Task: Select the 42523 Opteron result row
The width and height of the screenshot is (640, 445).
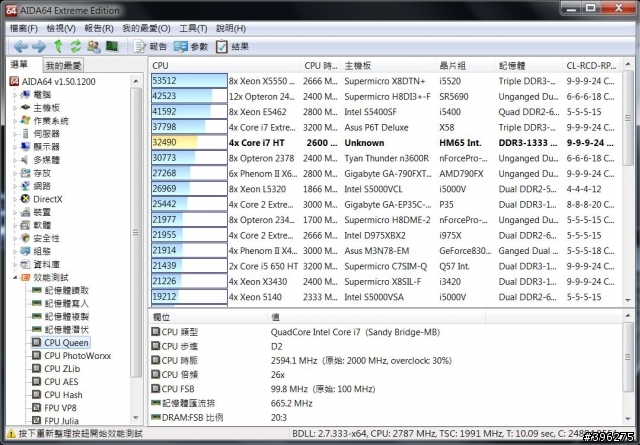Action: pos(386,96)
